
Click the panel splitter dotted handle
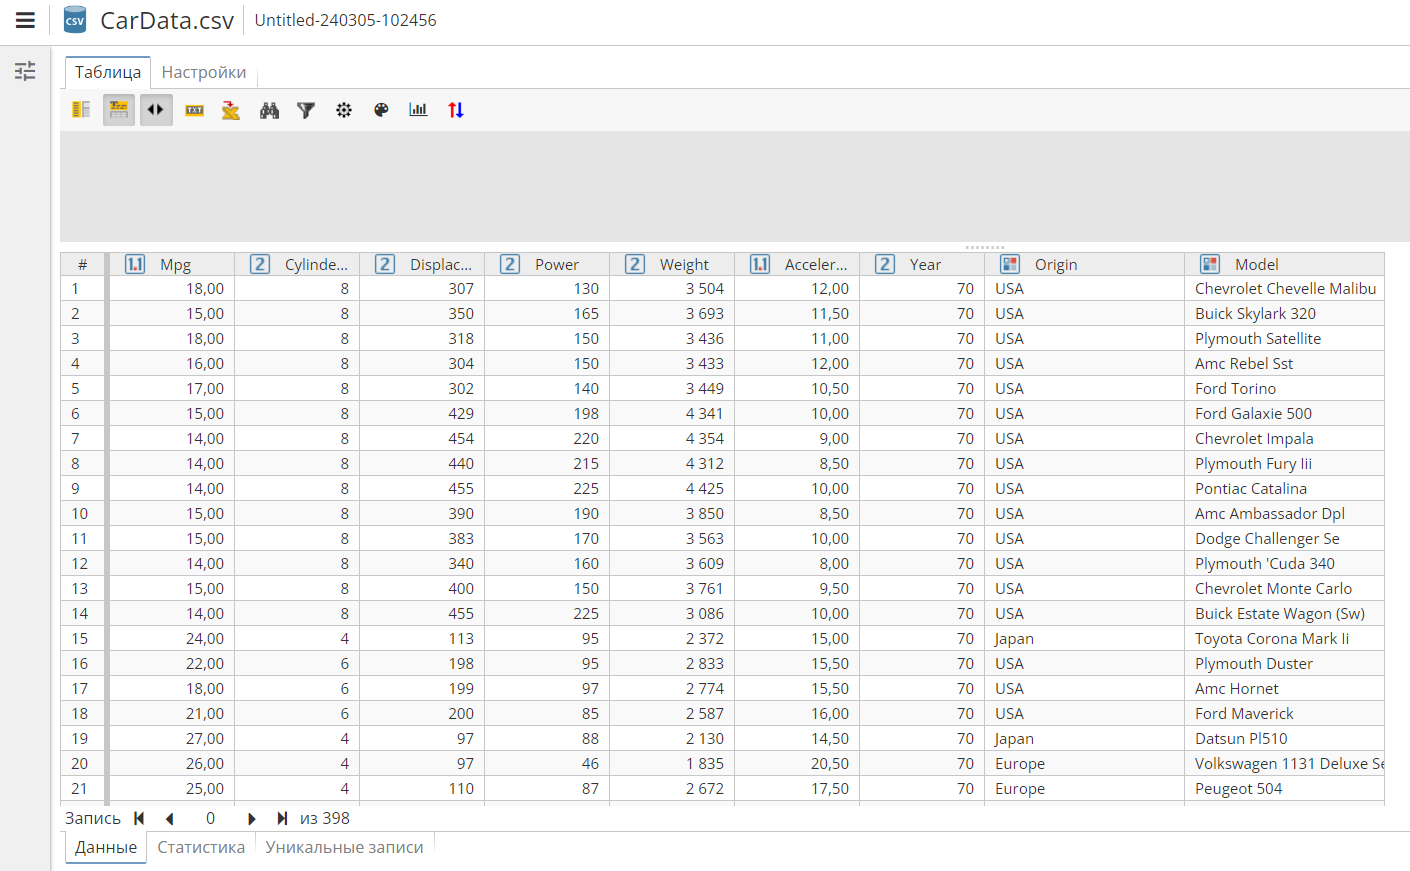point(984,247)
